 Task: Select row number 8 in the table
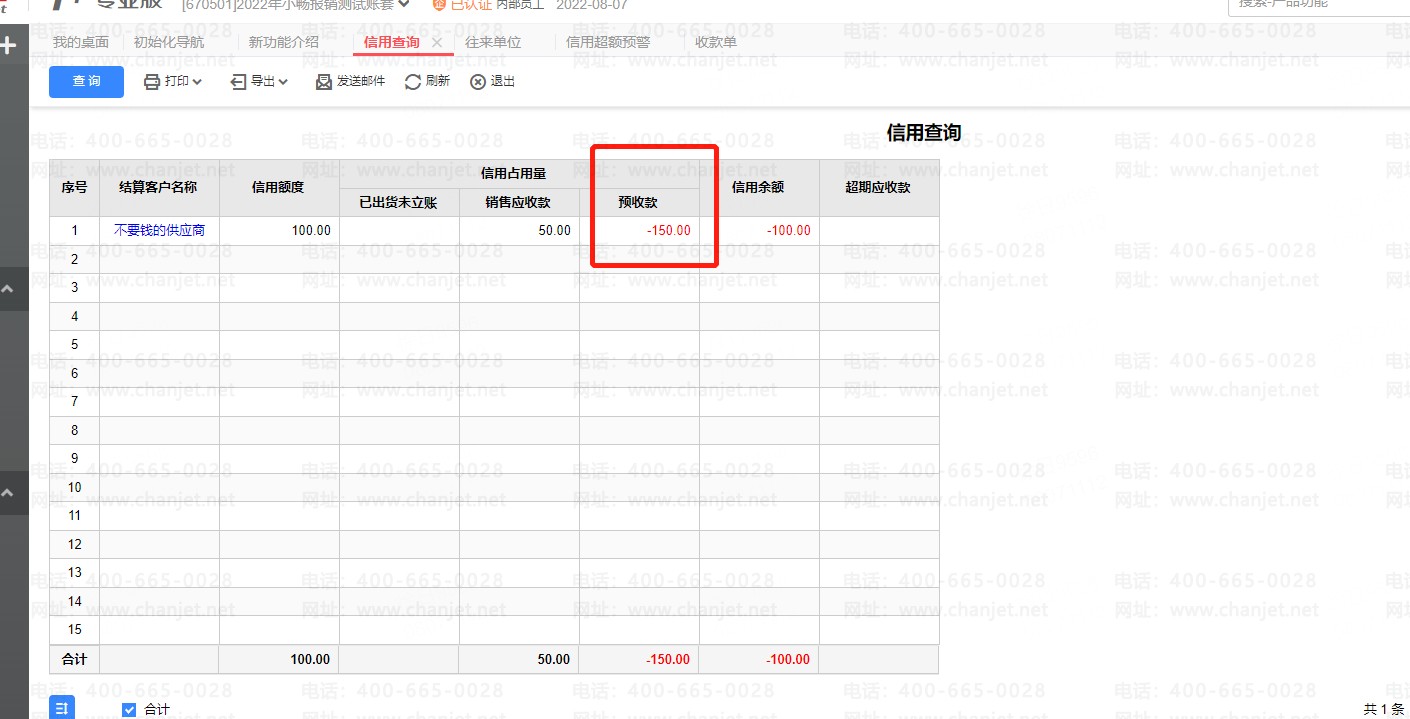coord(74,430)
